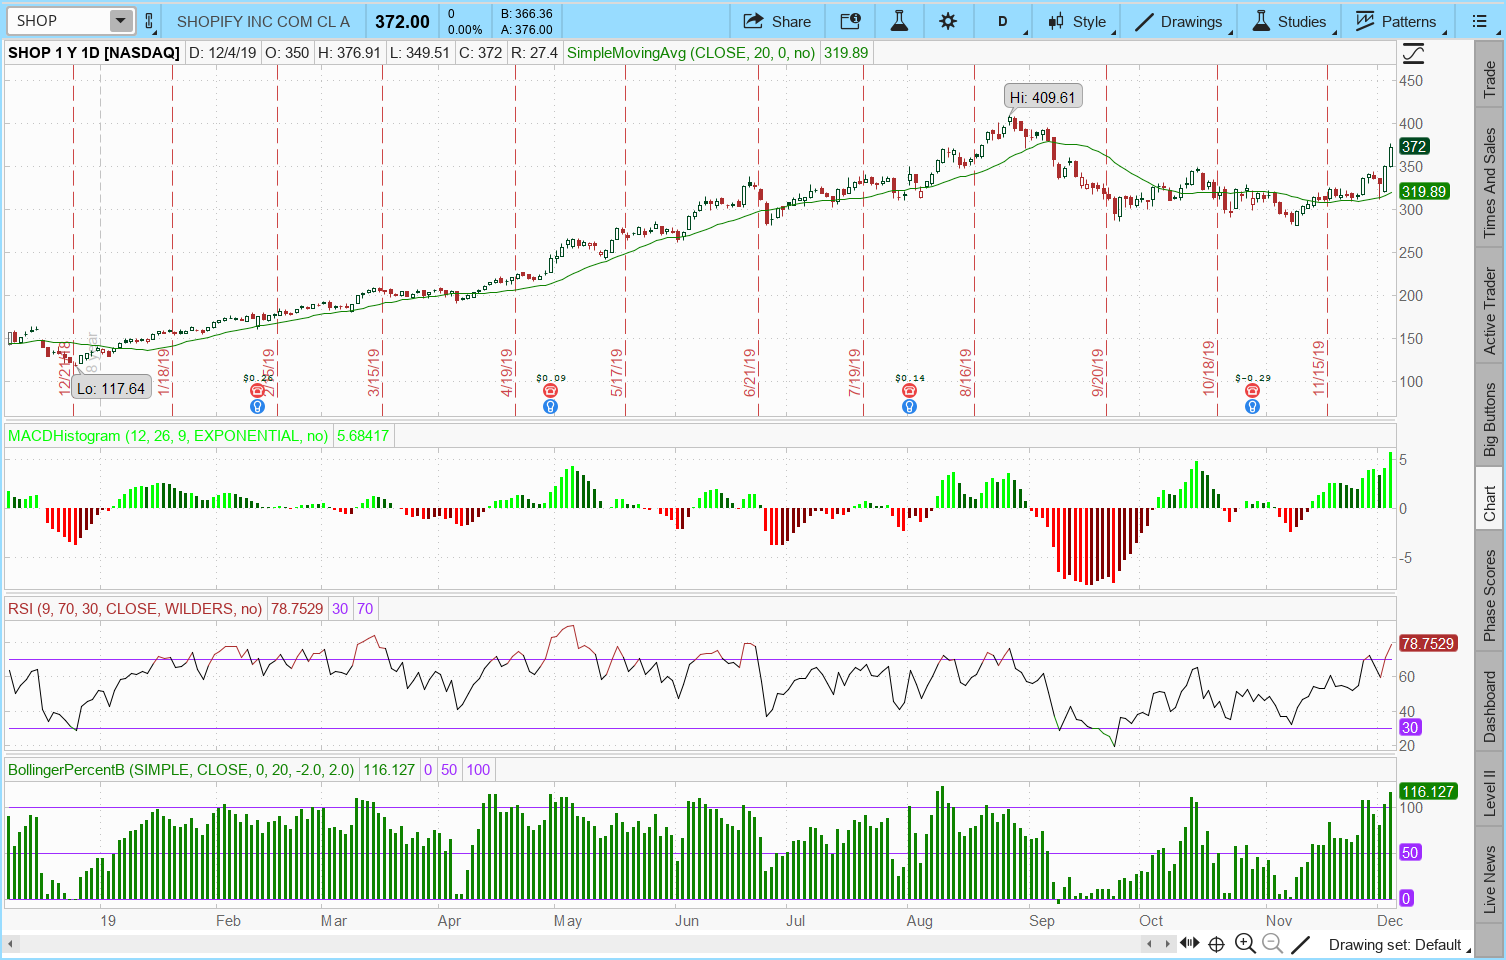This screenshot has height=960, width=1506.
Task: Open the D timeframe aggregation dropdown
Action: coord(1003,21)
